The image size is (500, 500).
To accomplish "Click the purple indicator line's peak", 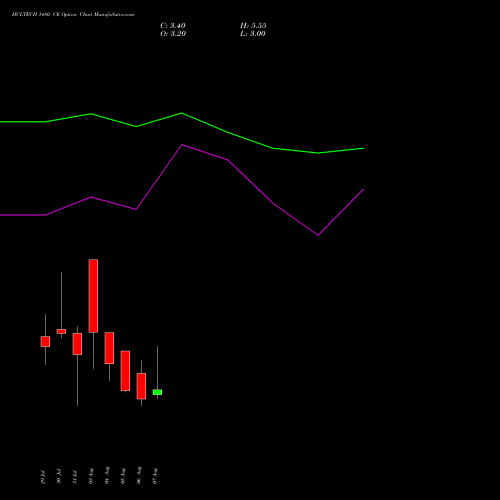I will pos(182,145).
